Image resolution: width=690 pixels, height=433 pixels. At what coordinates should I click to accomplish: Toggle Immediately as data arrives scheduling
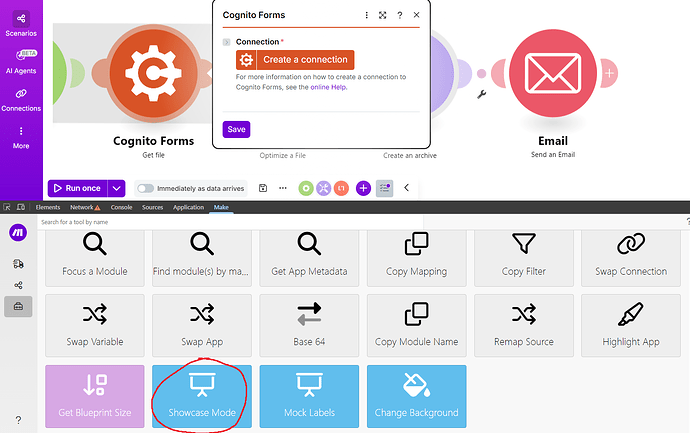point(145,188)
